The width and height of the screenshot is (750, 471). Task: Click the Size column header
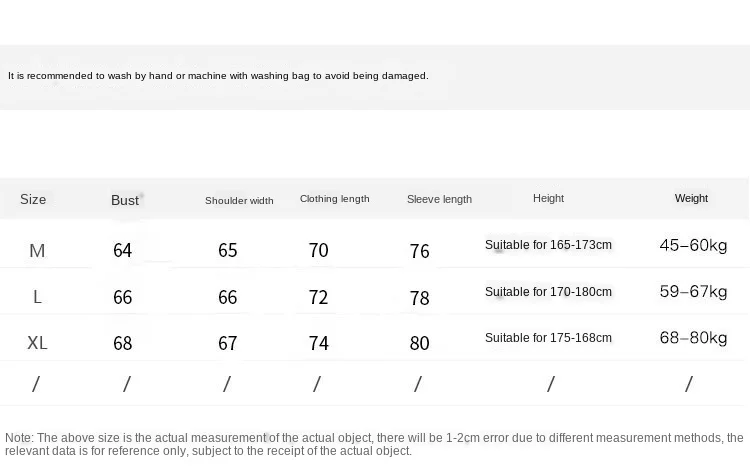click(x=33, y=199)
